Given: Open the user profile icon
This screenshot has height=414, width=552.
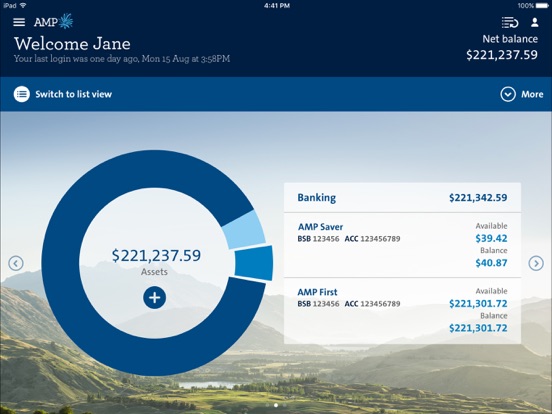Looking at the screenshot, I should (x=534, y=22).
